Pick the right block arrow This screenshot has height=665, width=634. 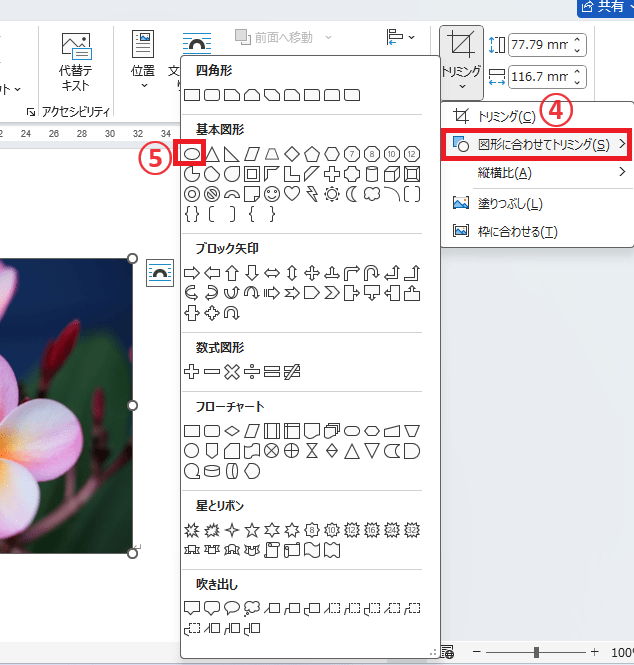click(192, 273)
